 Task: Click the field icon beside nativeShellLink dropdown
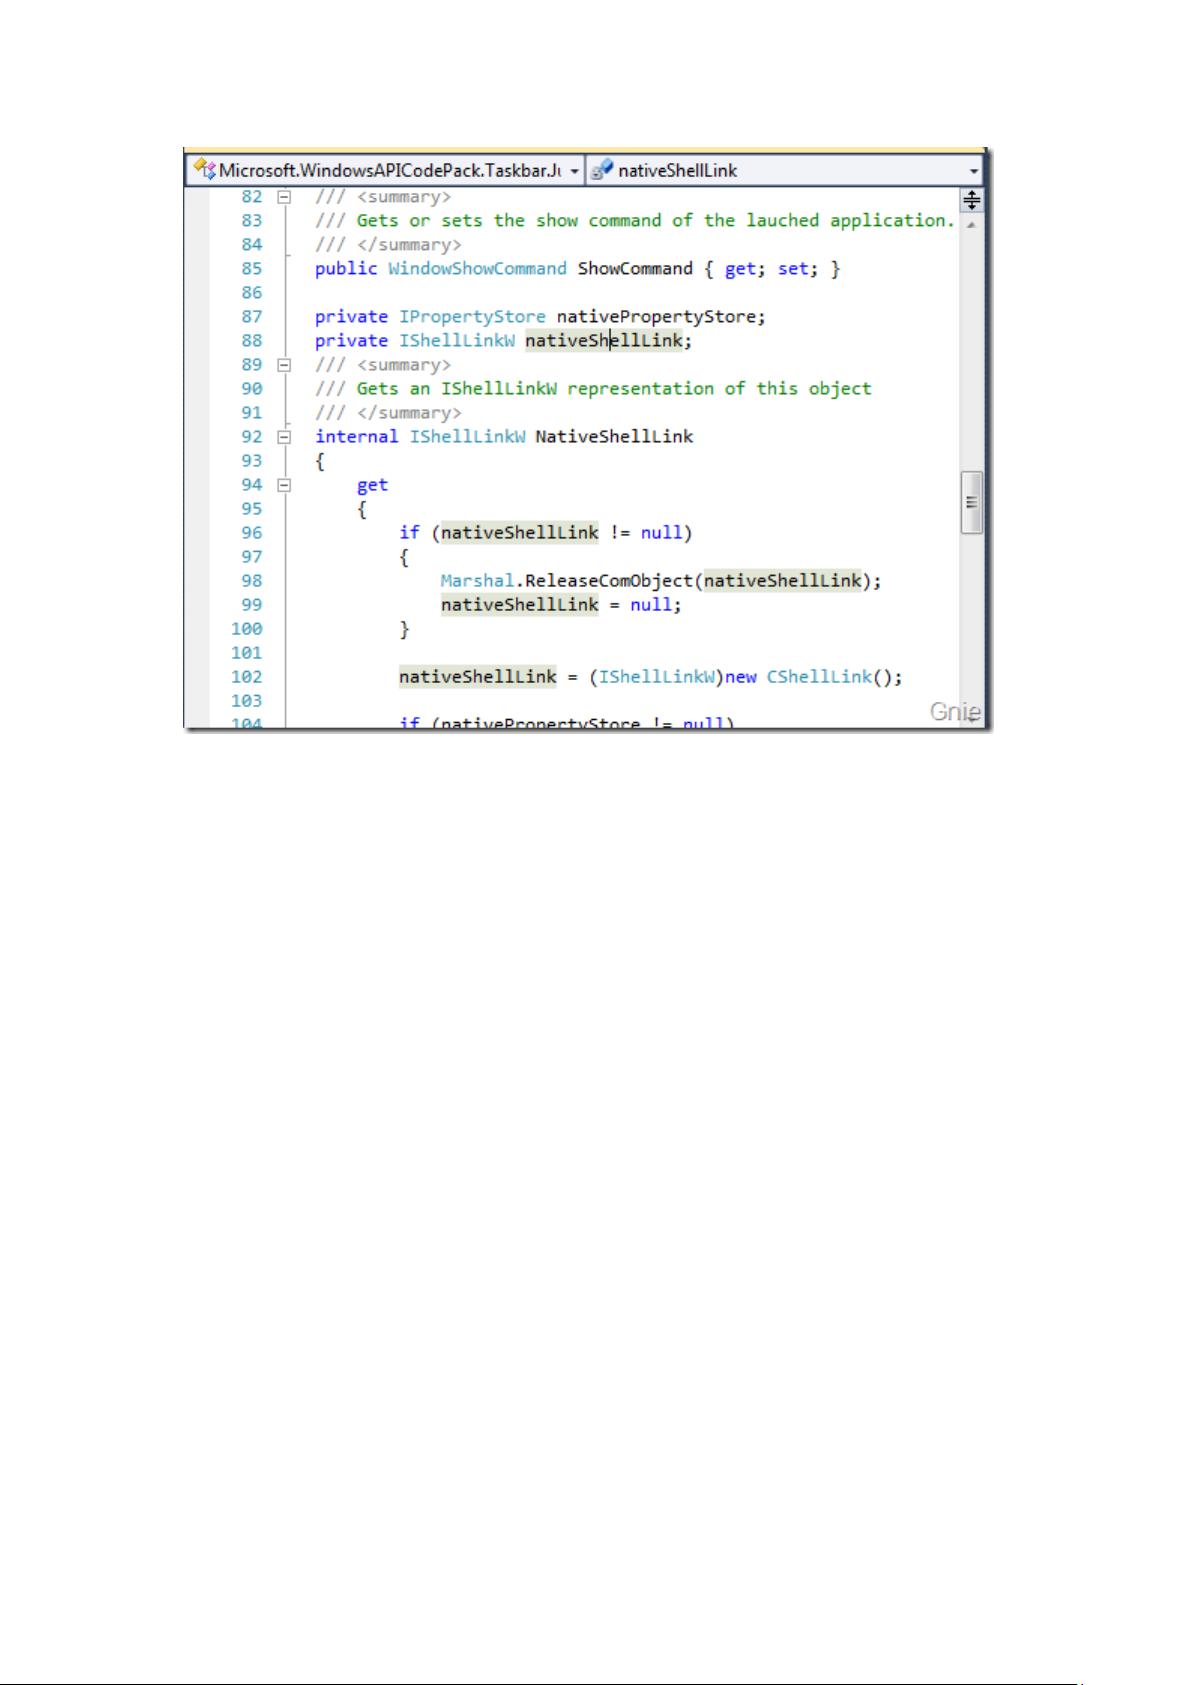pos(601,170)
